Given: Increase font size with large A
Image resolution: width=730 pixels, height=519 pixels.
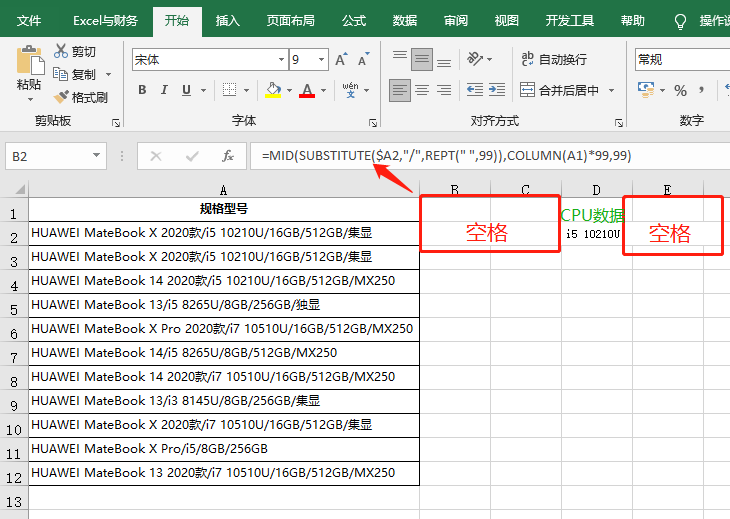Looking at the screenshot, I should coord(342,59).
